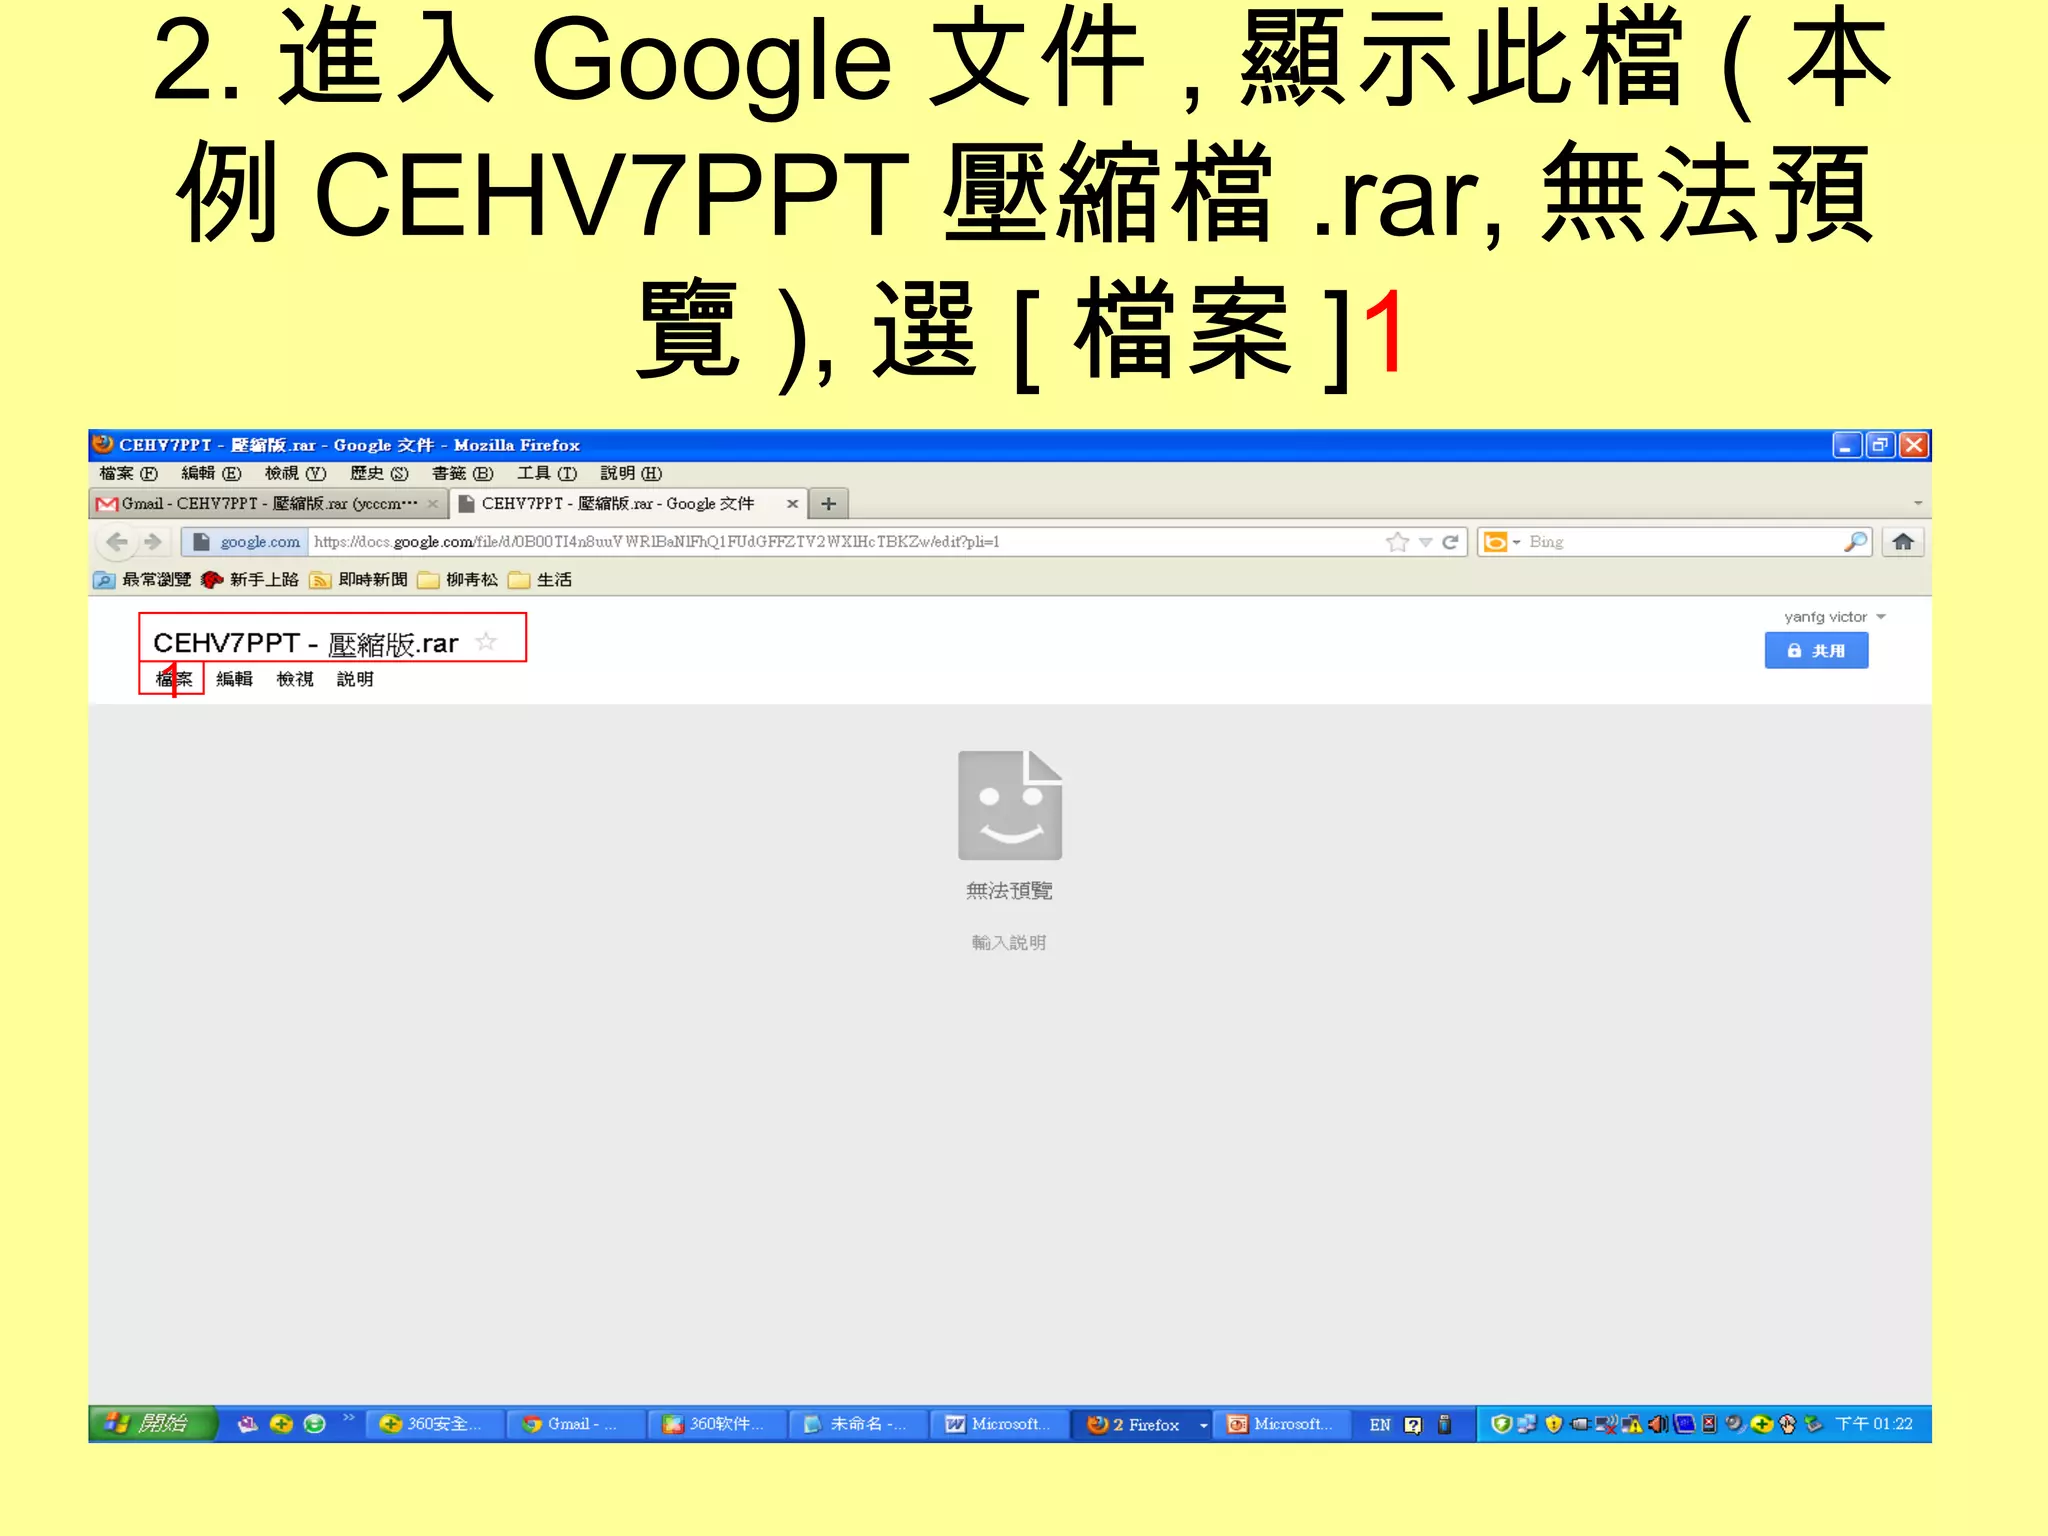Click first quick launch icon
This screenshot has height=1536, width=2048.
tap(248, 1424)
